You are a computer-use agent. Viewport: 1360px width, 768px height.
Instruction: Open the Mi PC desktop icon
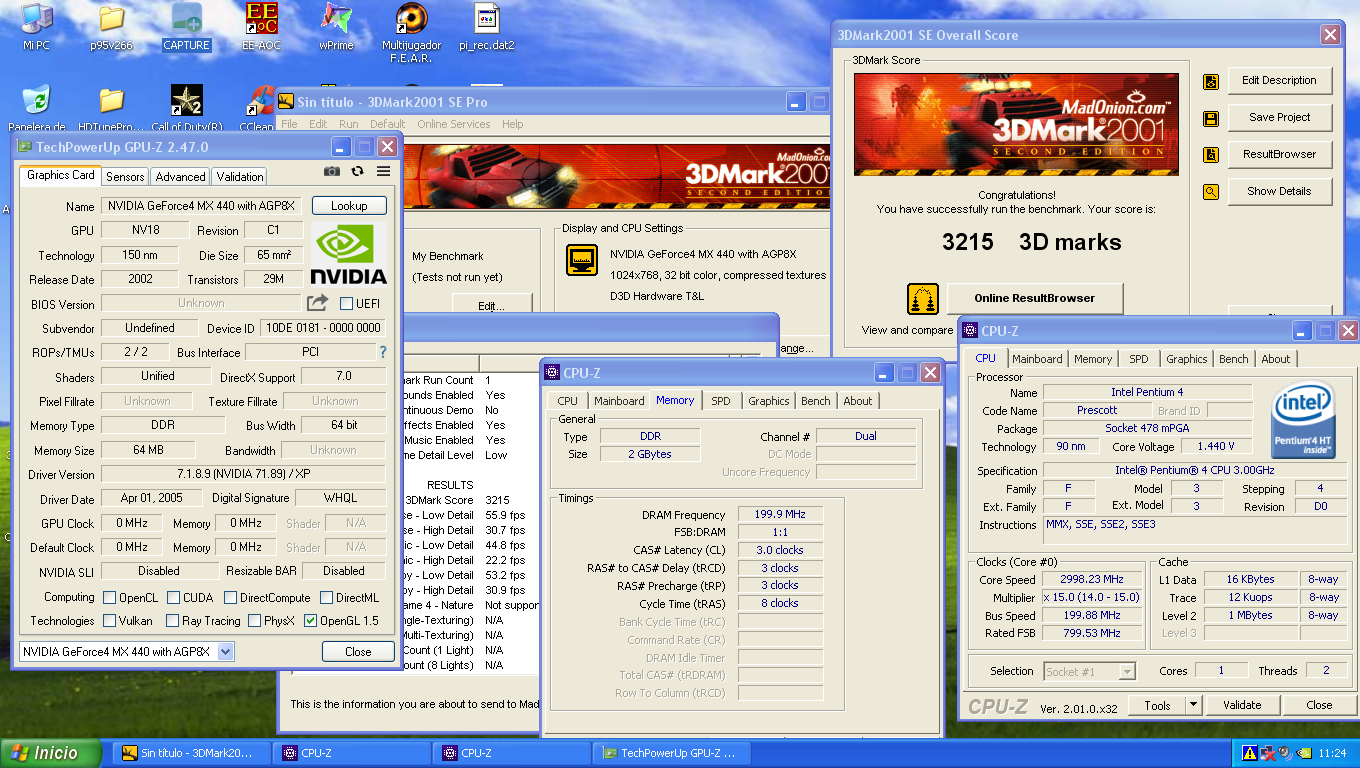point(37,27)
